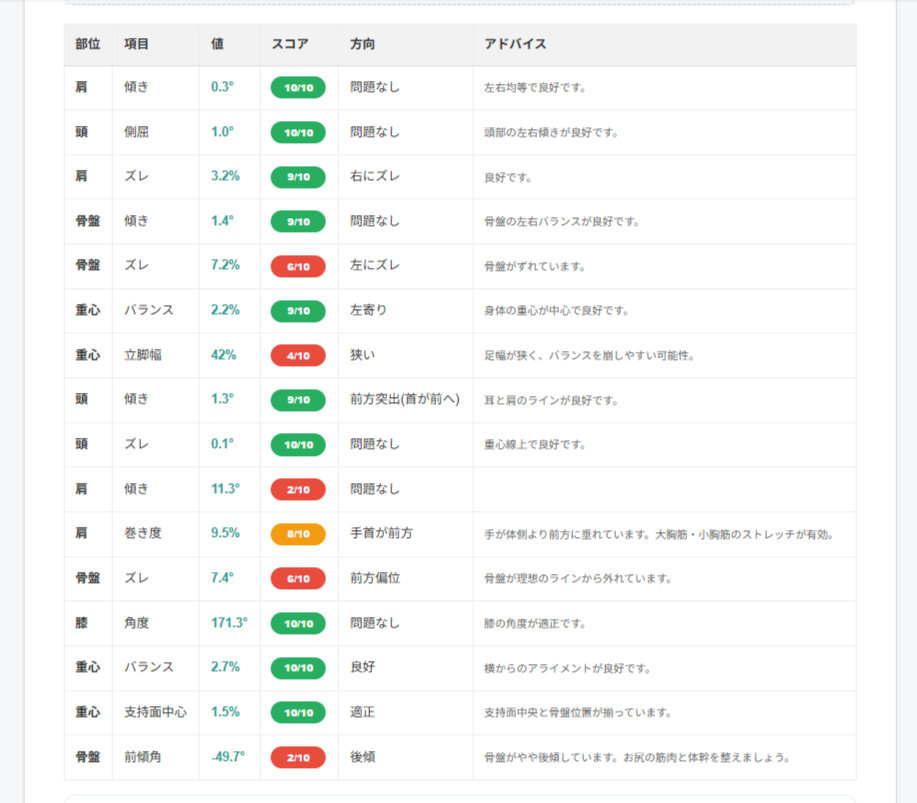Click the 後傾 direction cell
This screenshot has width=917, height=803.
(x=363, y=757)
